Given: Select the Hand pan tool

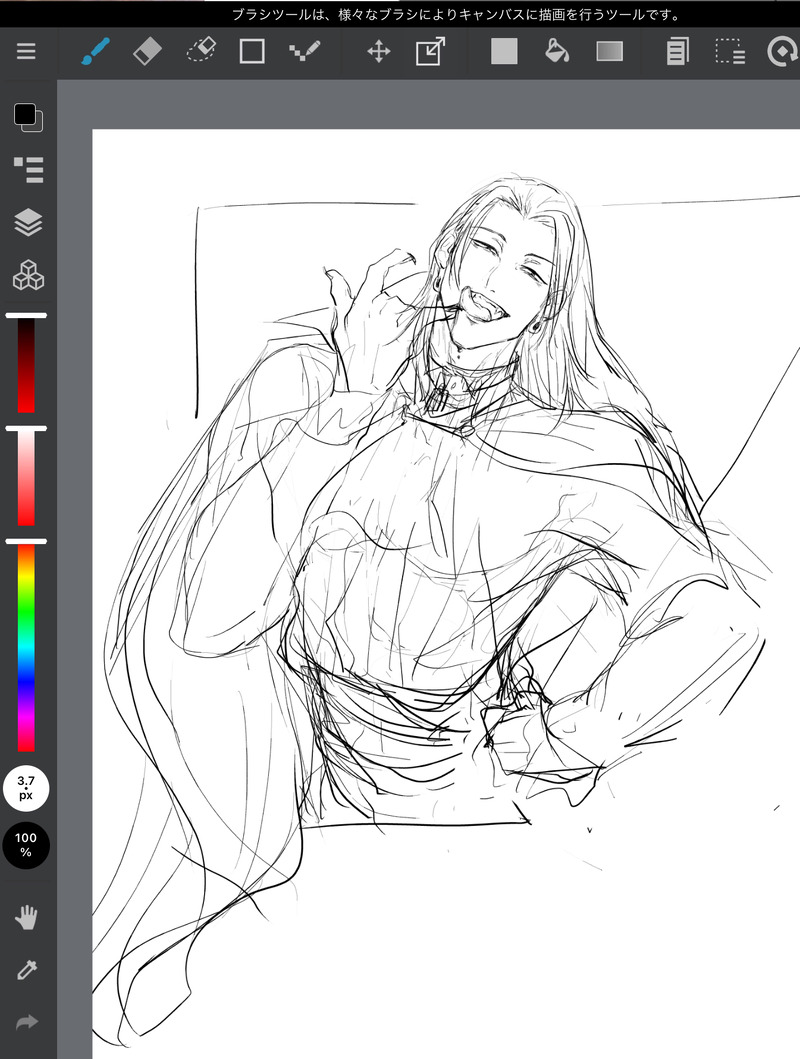Looking at the screenshot, I should coord(26,917).
